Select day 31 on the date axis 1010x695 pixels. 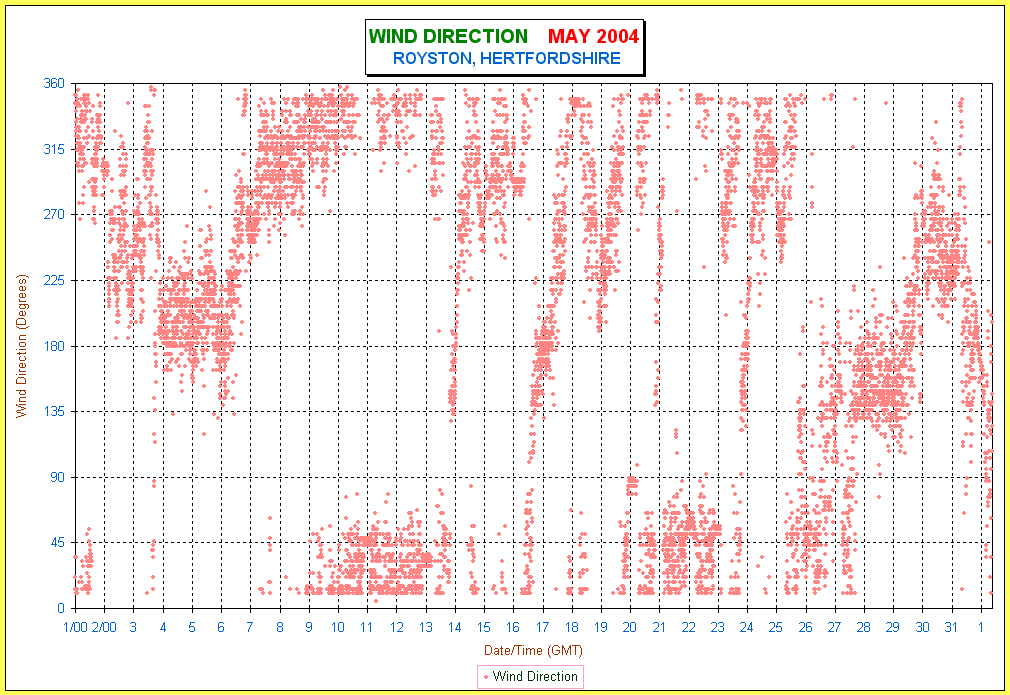pos(951,627)
